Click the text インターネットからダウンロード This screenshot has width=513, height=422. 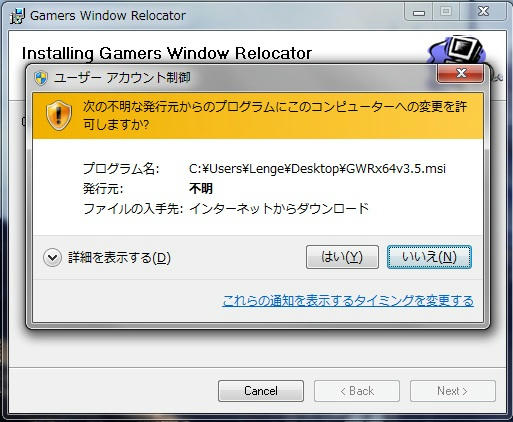(x=279, y=209)
